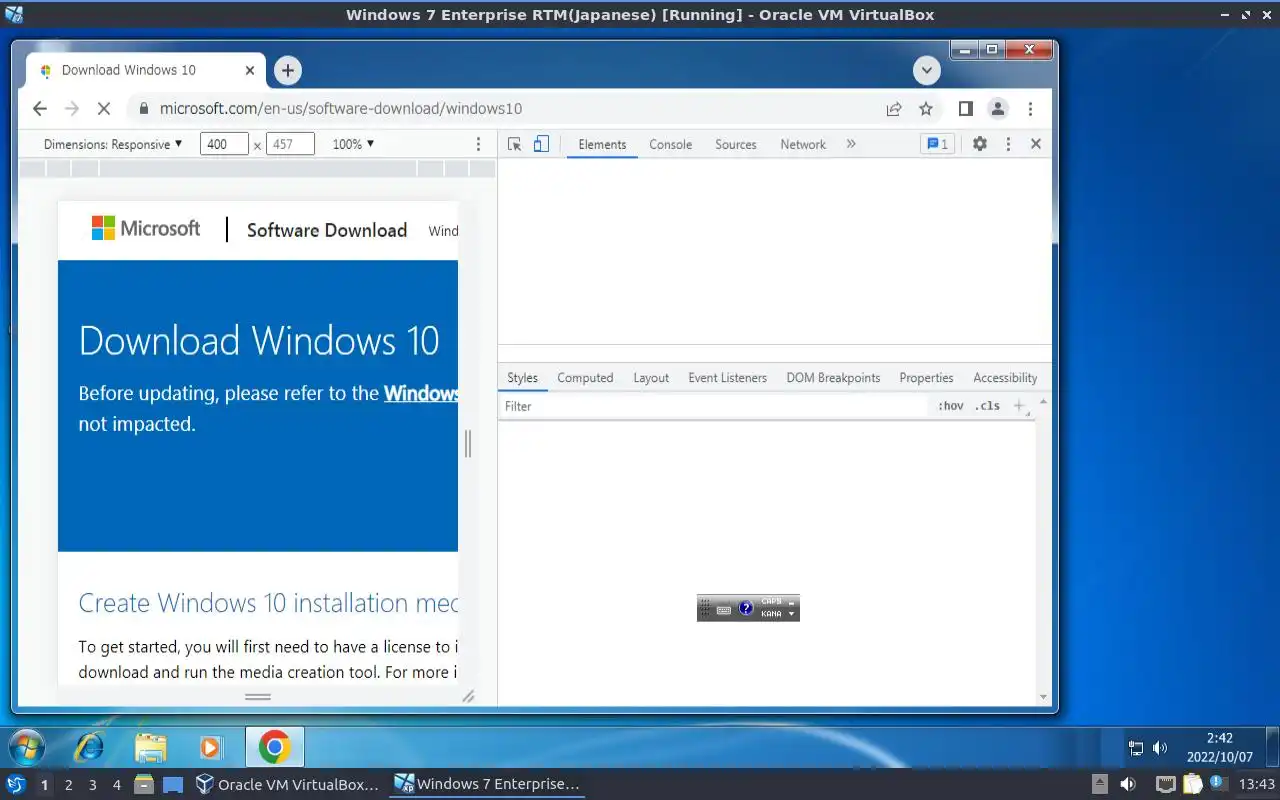Click the responsive viewport corner handle

[468, 697]
